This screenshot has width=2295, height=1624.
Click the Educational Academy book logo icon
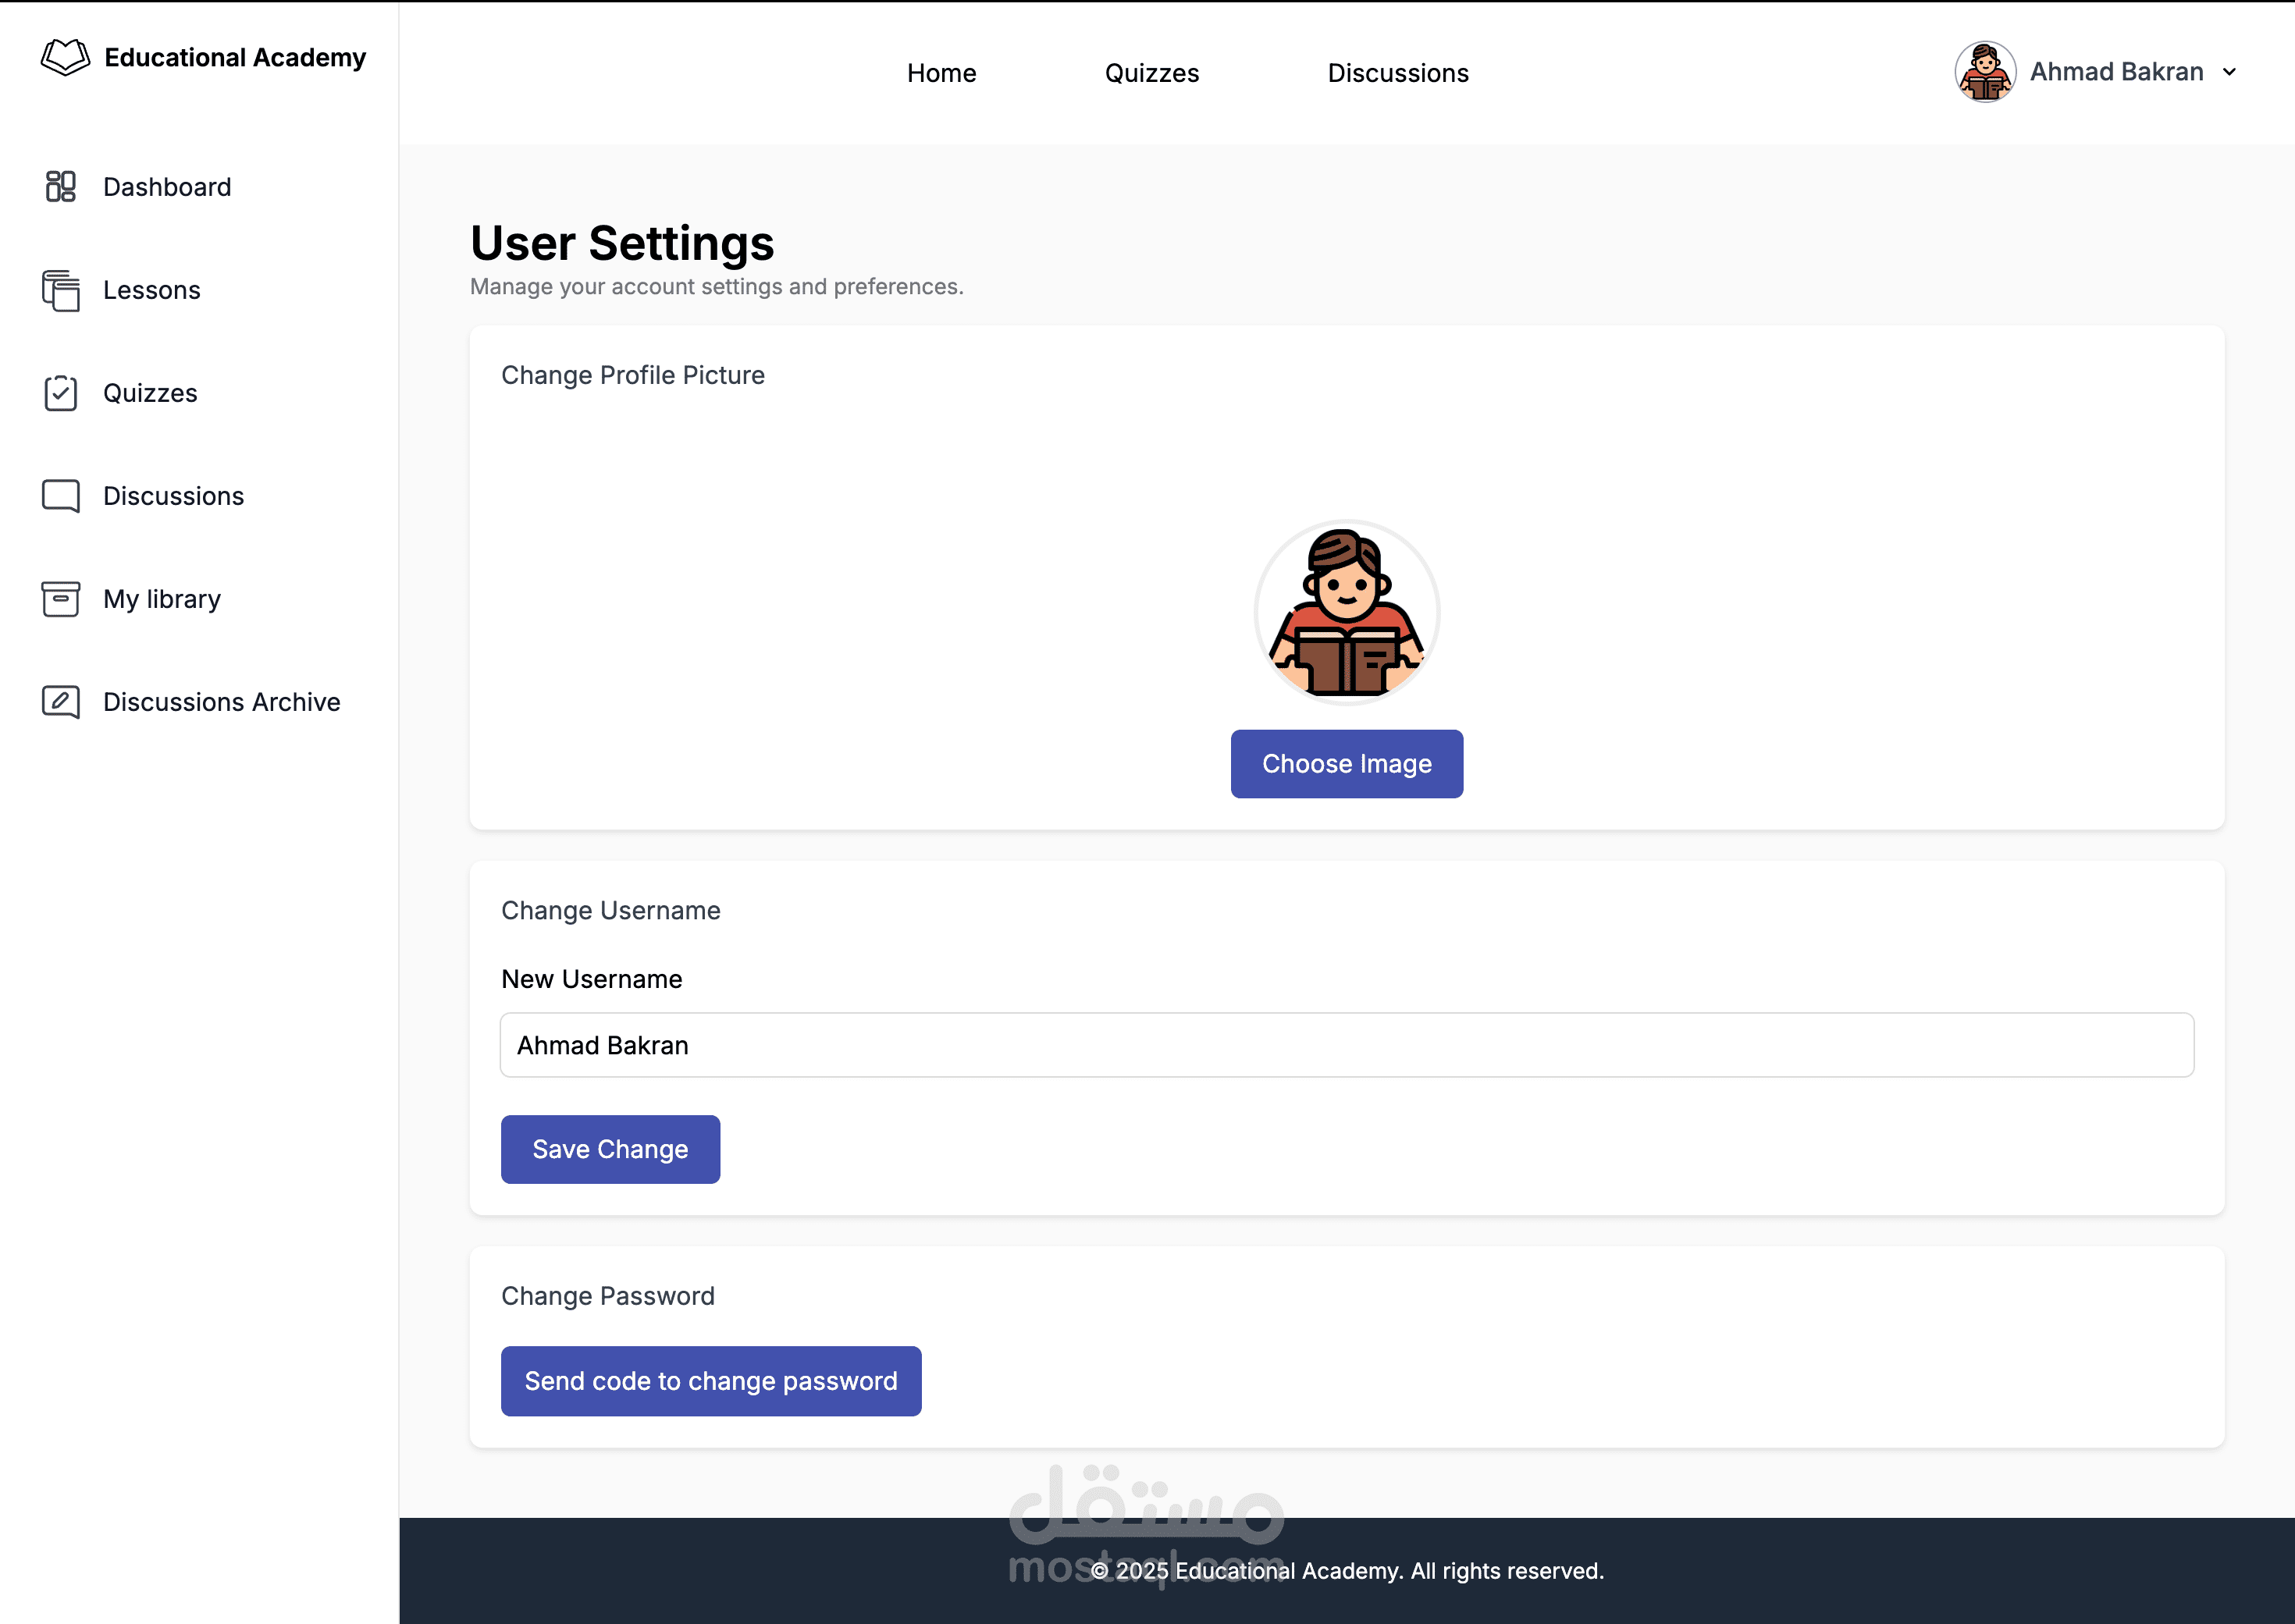point(65,57)
